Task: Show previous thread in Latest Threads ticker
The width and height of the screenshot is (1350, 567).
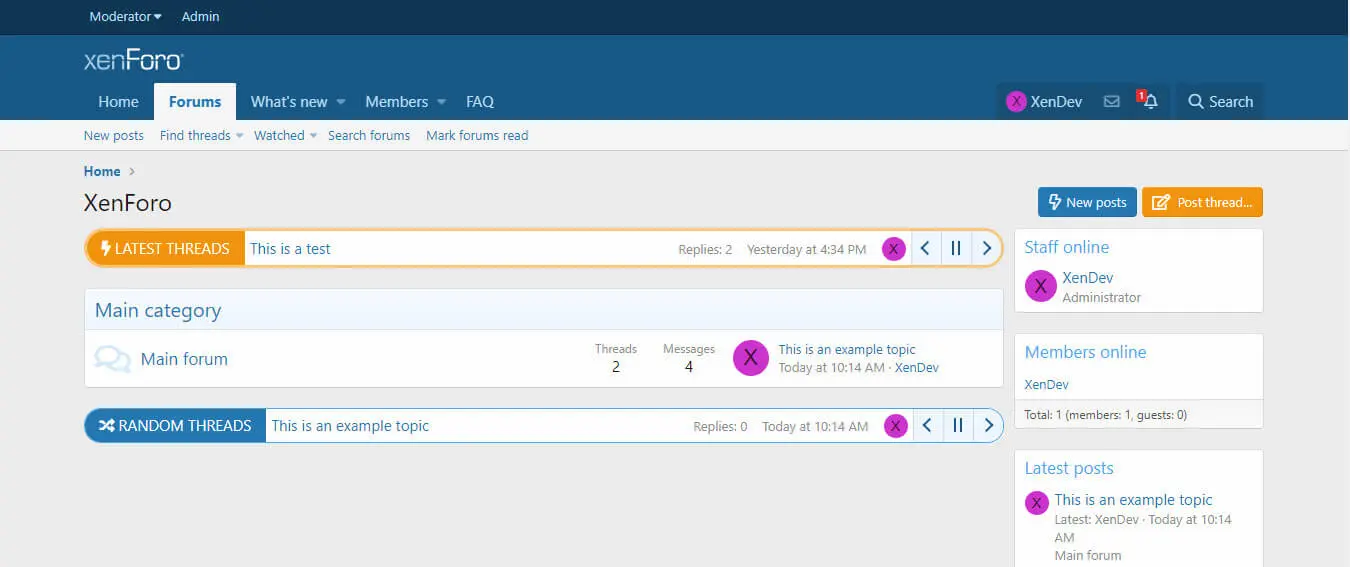Action: (x=925, y=249)
